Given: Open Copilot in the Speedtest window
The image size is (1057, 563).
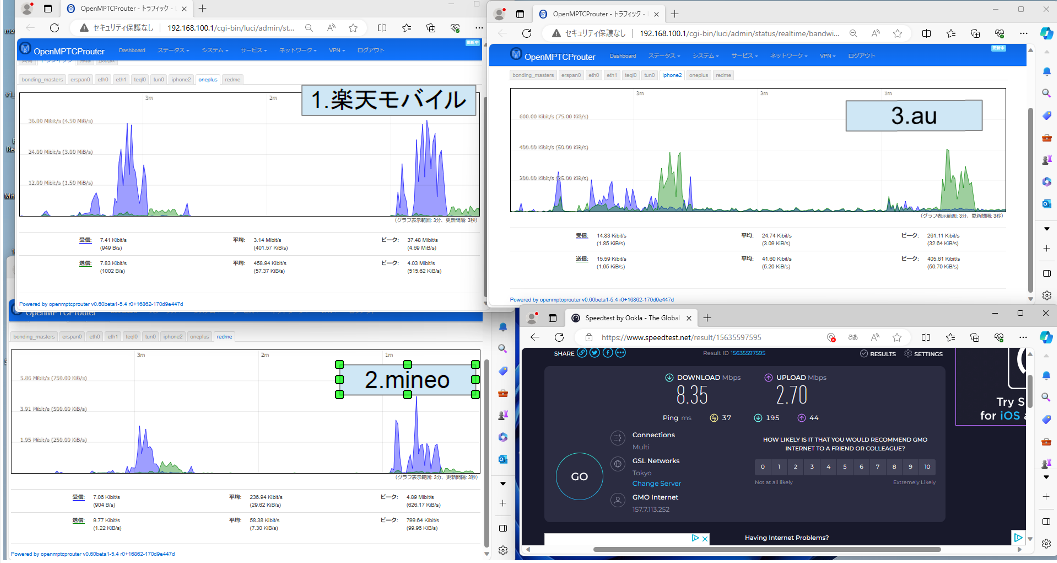Looking at the screenshot, I should tap(1046, 336).
